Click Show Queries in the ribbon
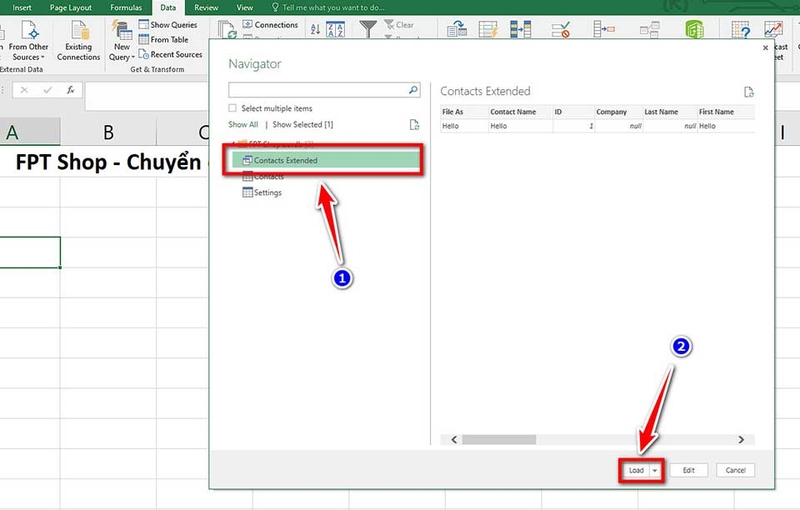The width and height of the screenshot is (800, 510). [x=168, y=24]
